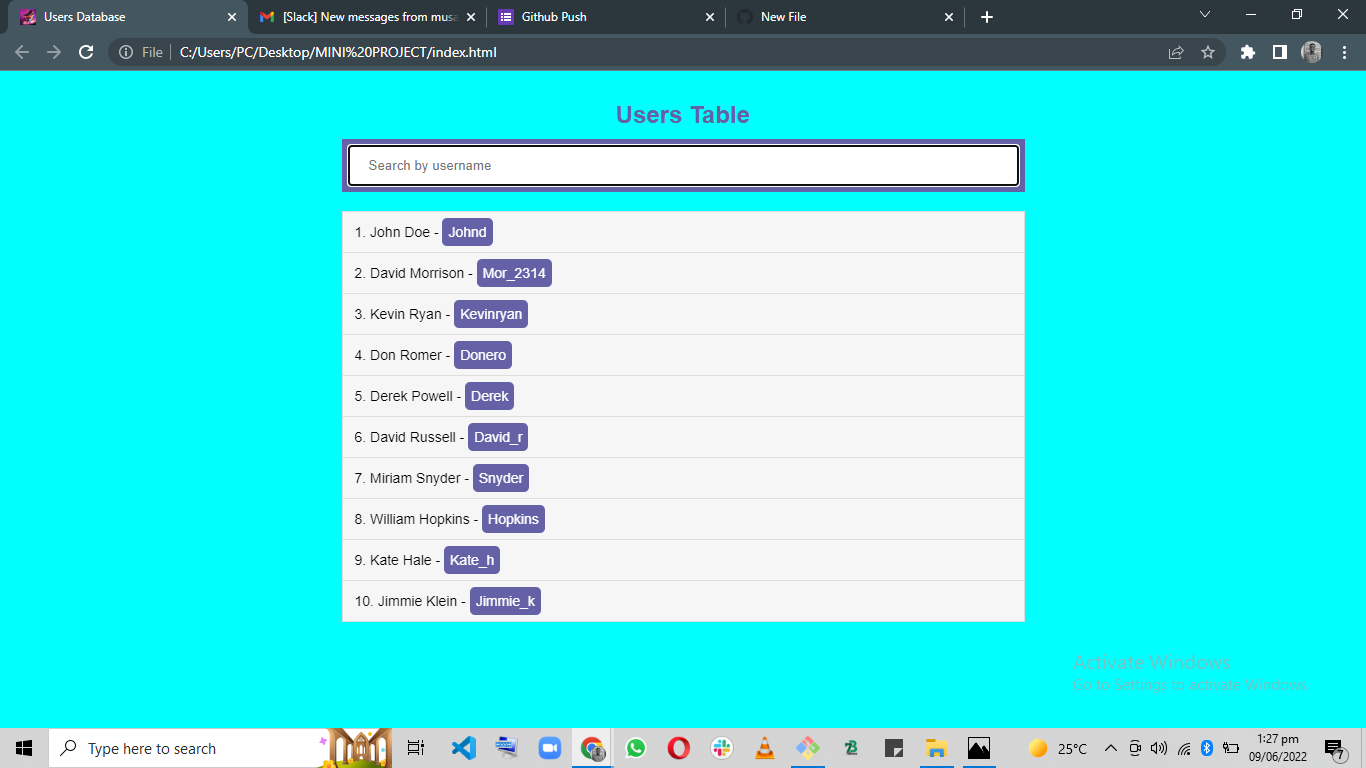Click the Search by username field
1366x768 pixels.
(683, 165)
